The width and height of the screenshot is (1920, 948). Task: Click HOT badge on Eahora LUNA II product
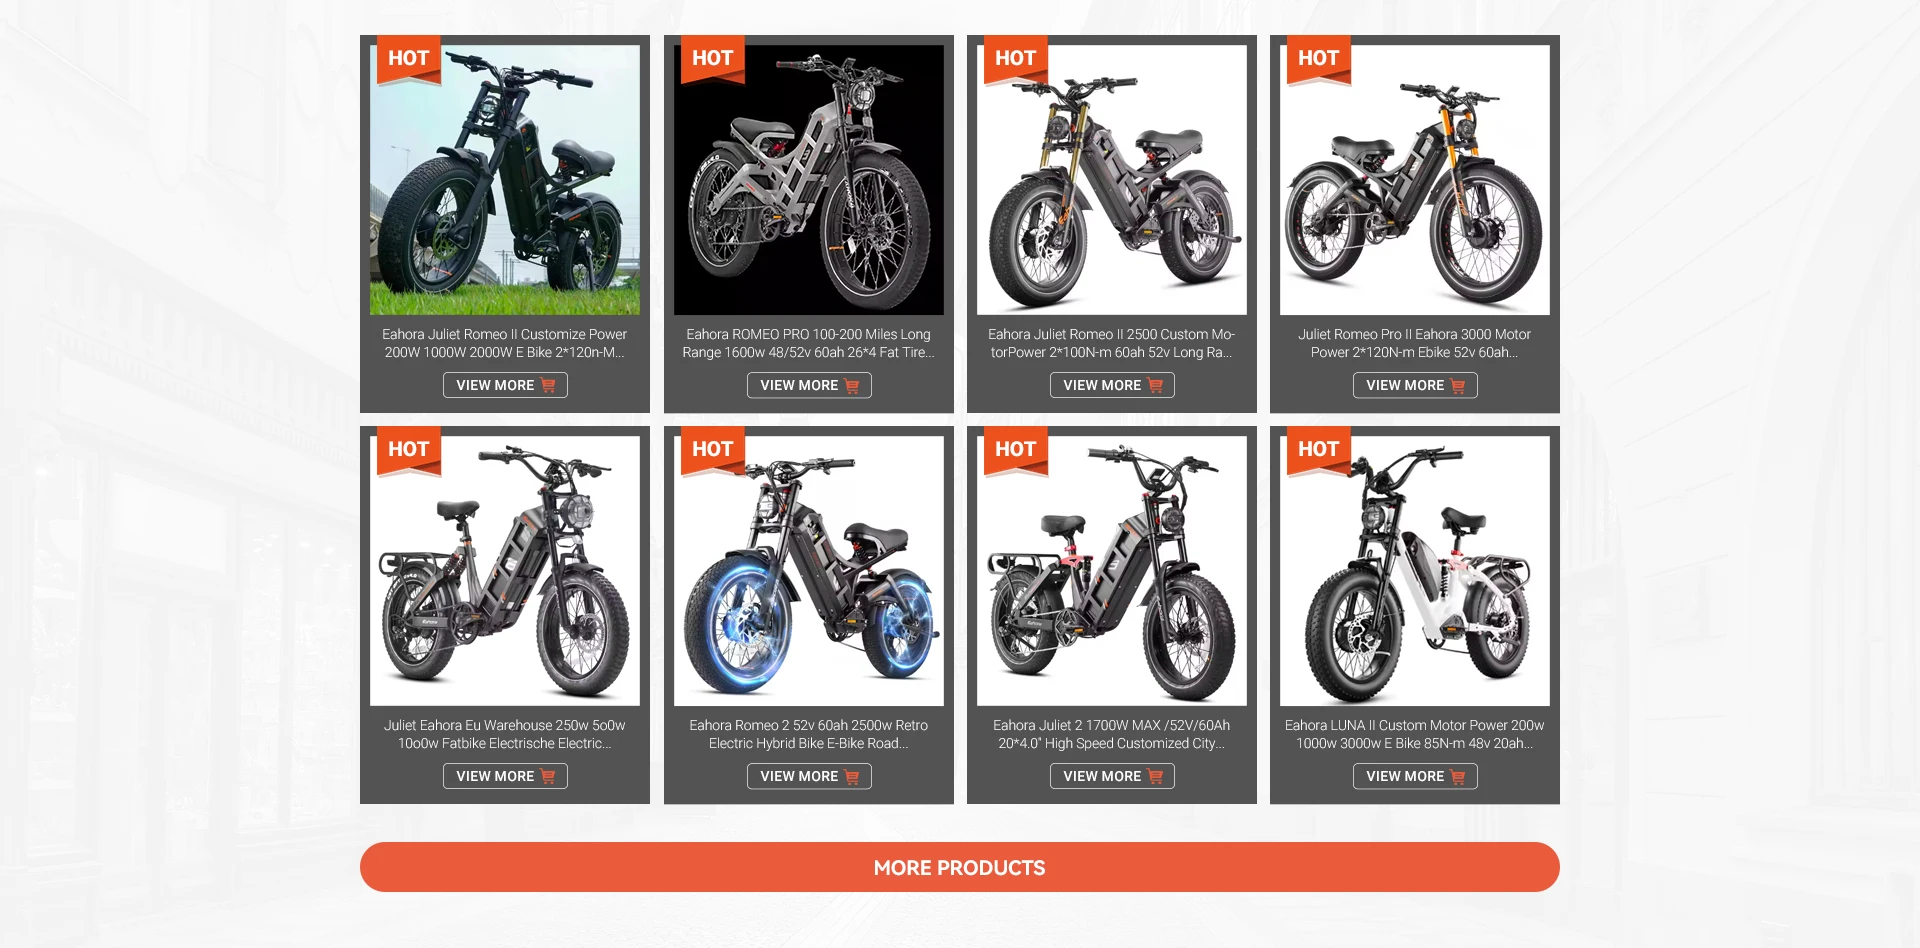coord(1318,450)
